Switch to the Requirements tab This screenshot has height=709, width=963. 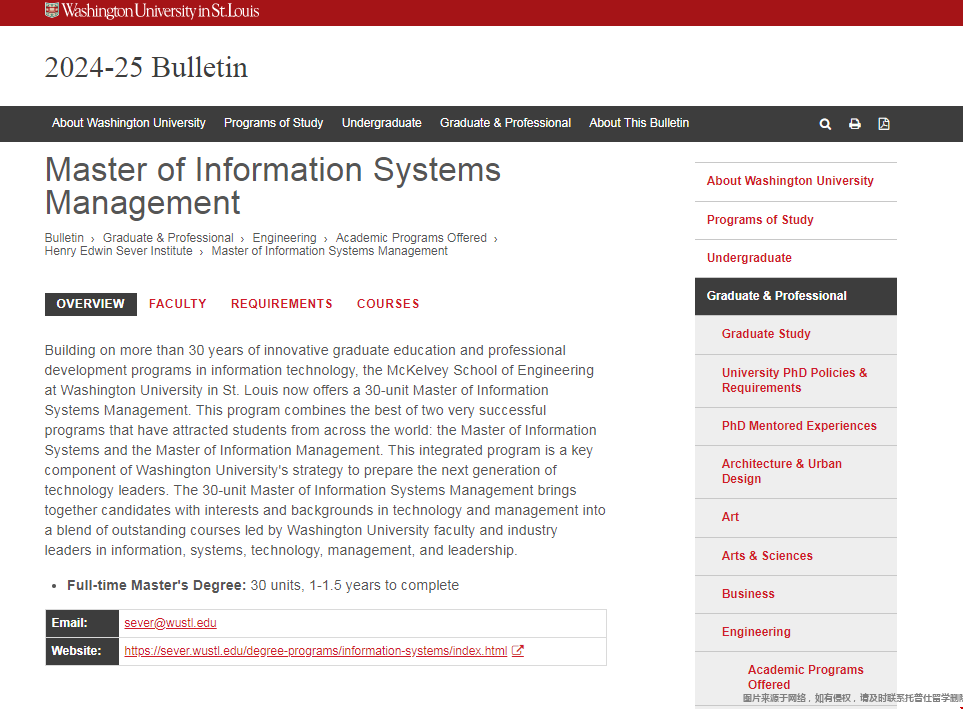pyautogui.click(x=281, y=304)
